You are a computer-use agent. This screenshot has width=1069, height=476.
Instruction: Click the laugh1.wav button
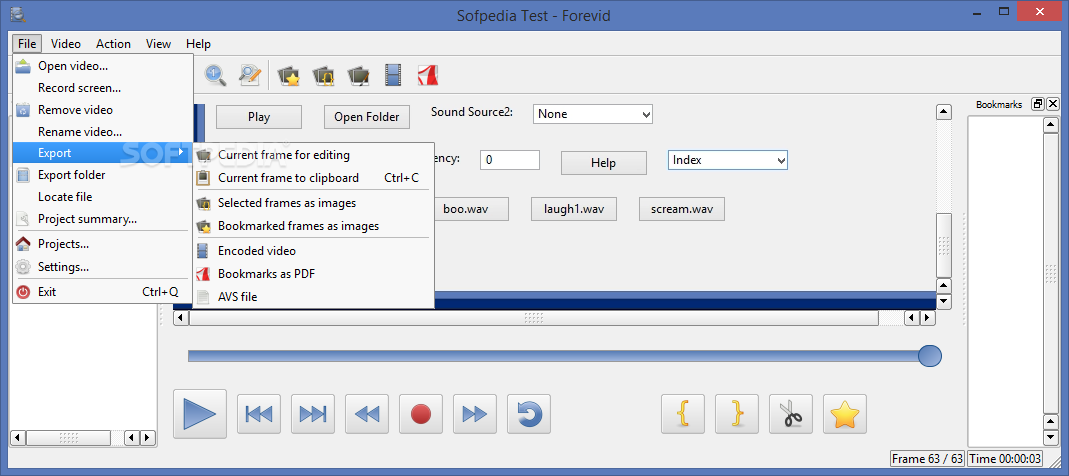573,209
